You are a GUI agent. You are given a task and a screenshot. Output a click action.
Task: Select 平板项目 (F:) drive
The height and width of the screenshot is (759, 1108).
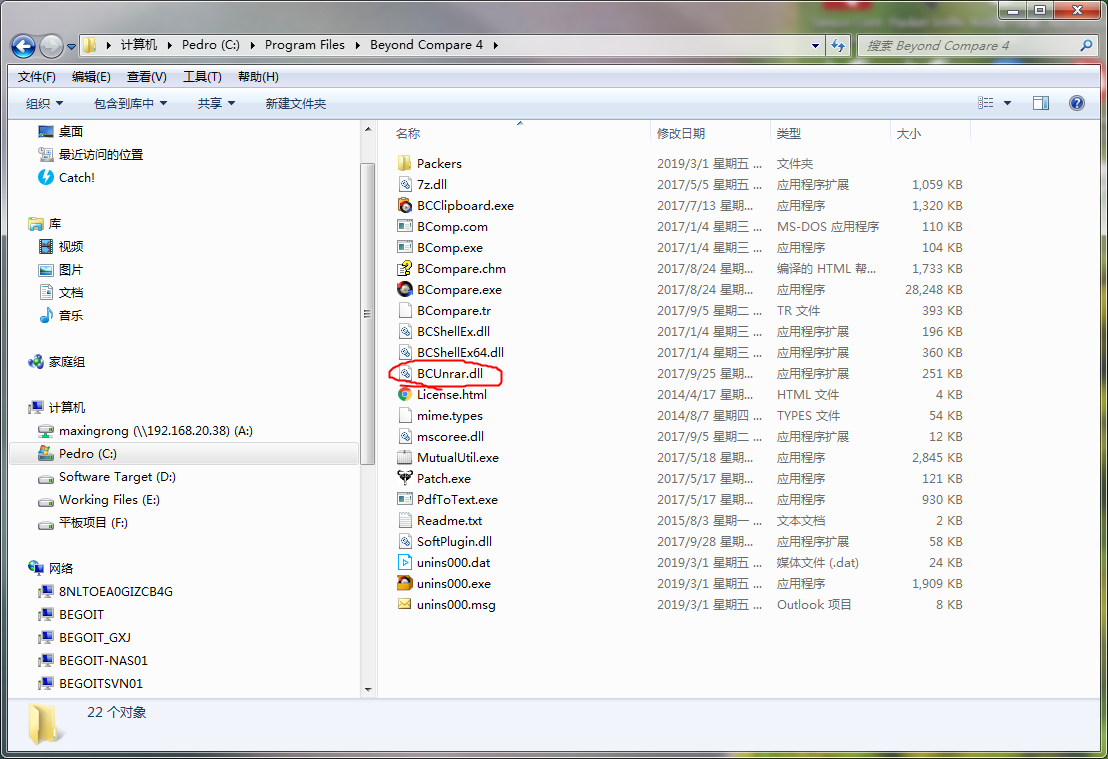[x=83, y=522]
